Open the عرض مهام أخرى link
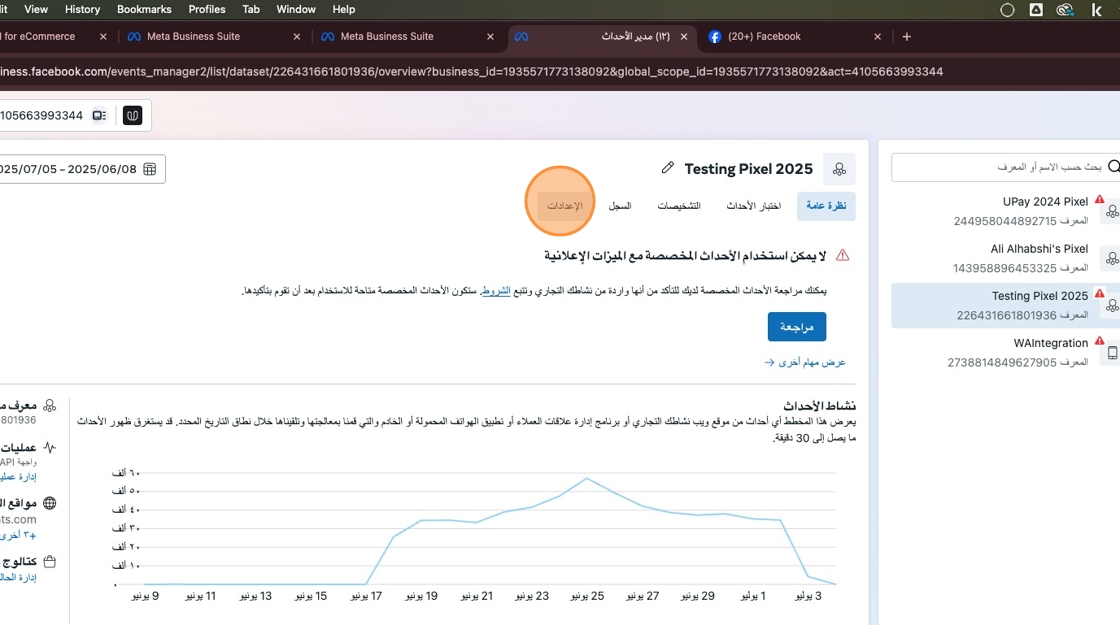Screen dimensions: 1120x625 805,362
